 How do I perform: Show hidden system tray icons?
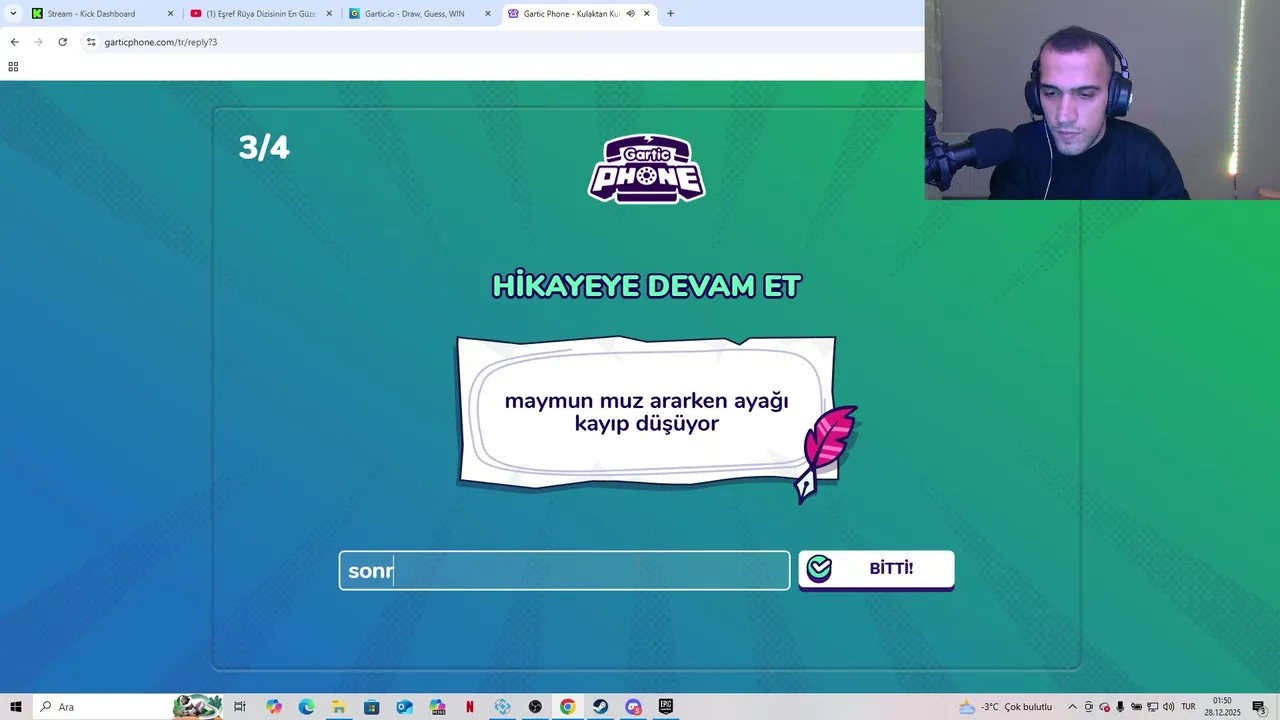1073,707
